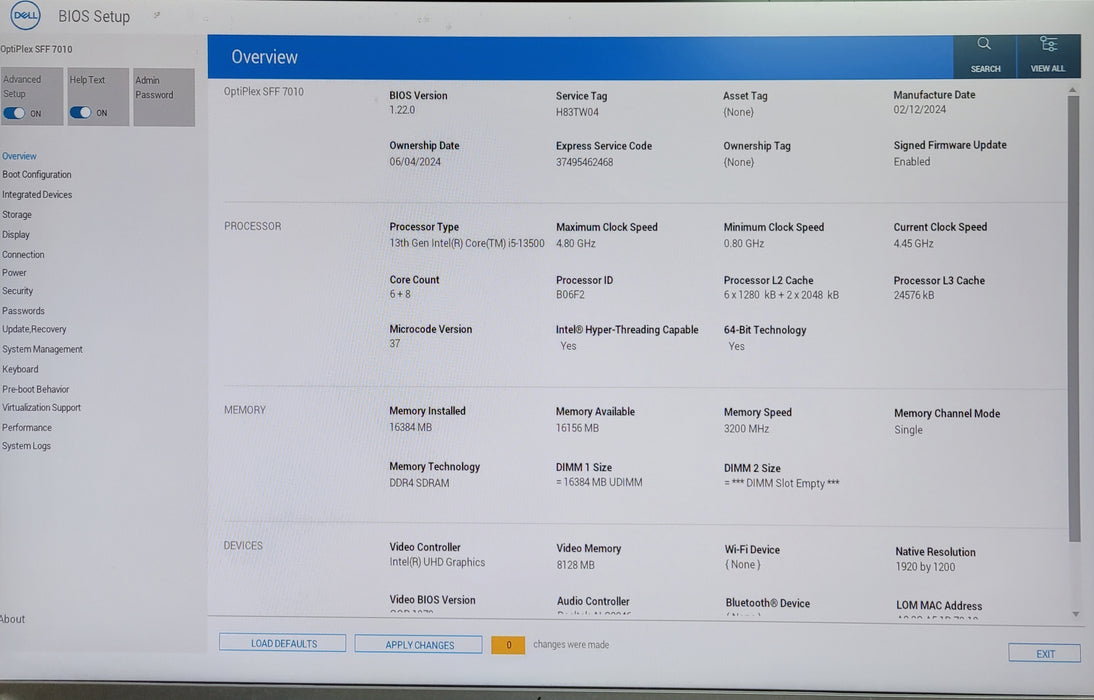The image size is (1094, 700).
Task: Open the Admin Password tile
Action: click(164, 97)
